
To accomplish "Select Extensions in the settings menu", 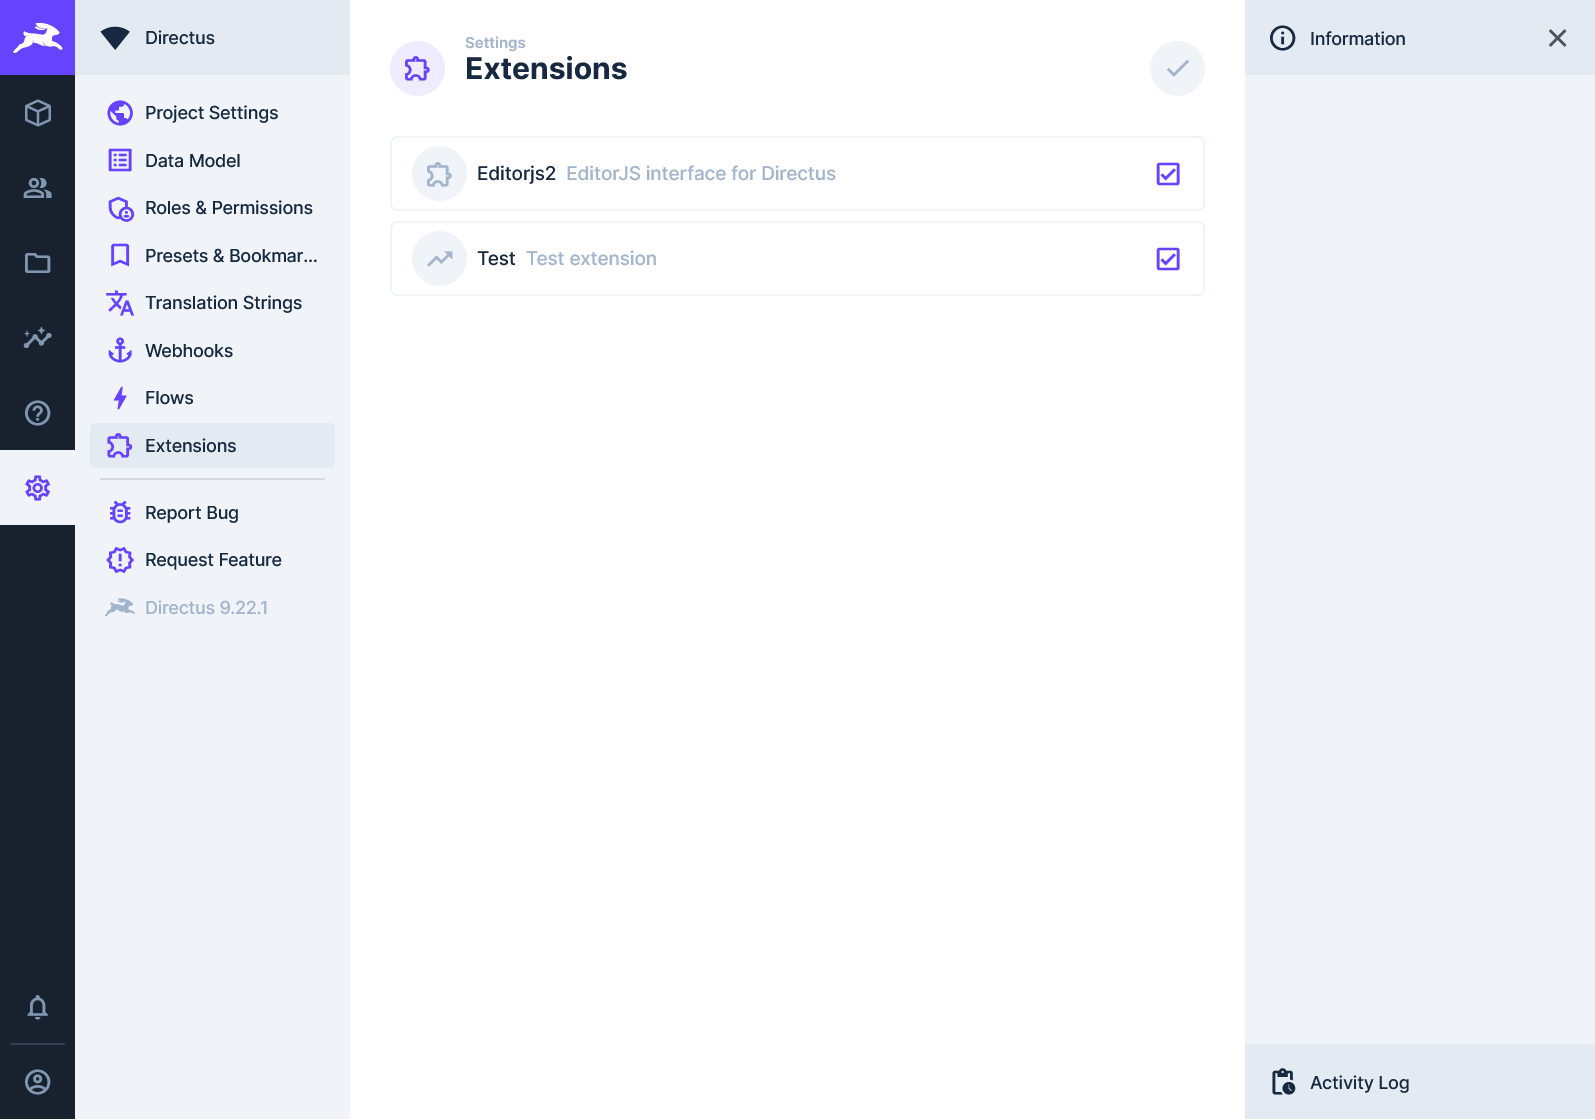I will (x=212, y=445).
